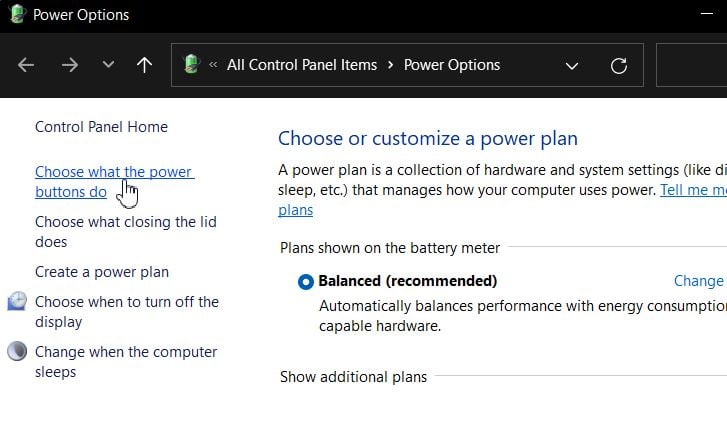Image resolution: width=727 pixels, height=441 pixels.
Task: Open Choose what the power buttons do
Action: [115, 182]
